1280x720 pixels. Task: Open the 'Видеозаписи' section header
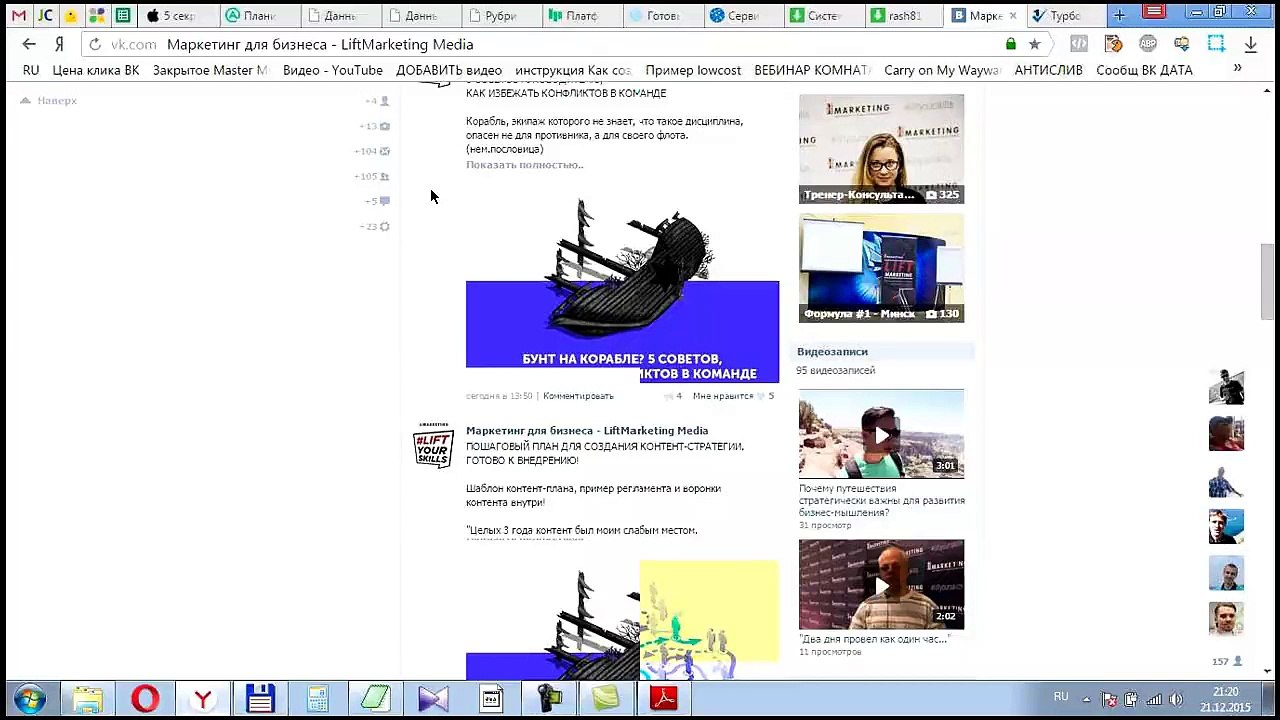tap(832, 352)
